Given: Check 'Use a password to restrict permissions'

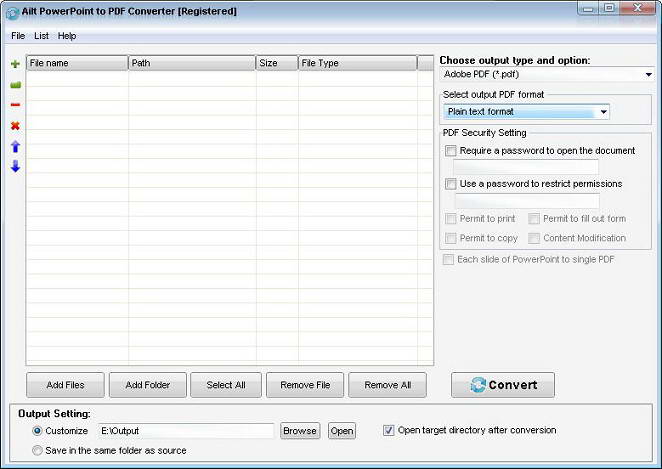Looking at the screenshot, I should point(451,184).
